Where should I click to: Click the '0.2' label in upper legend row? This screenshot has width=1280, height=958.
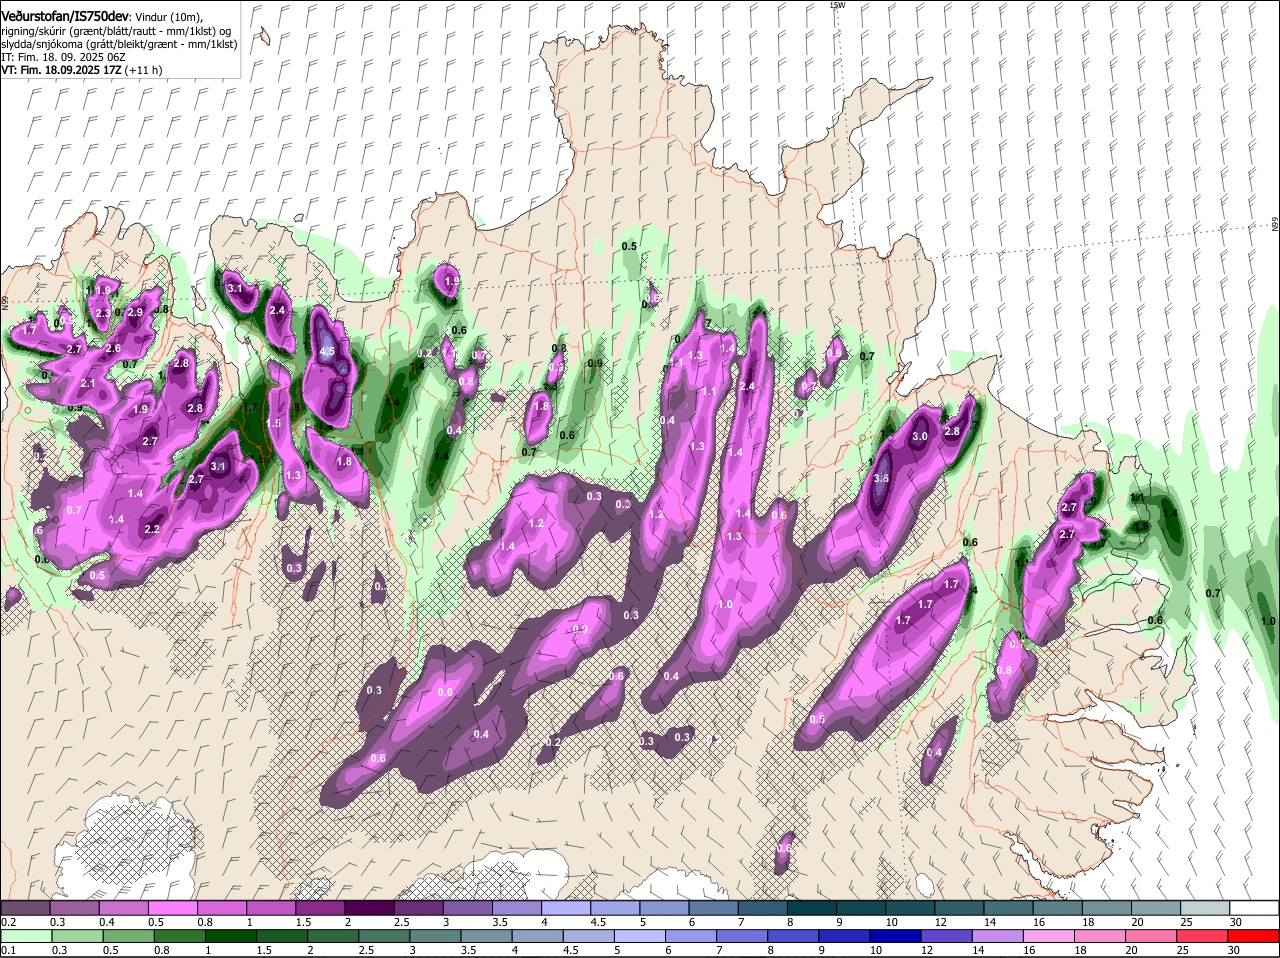click(x=8, y=921)
